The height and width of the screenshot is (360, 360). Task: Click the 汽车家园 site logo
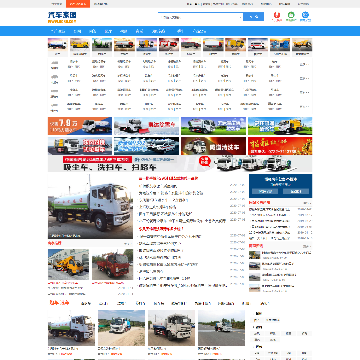click(62, 17)
